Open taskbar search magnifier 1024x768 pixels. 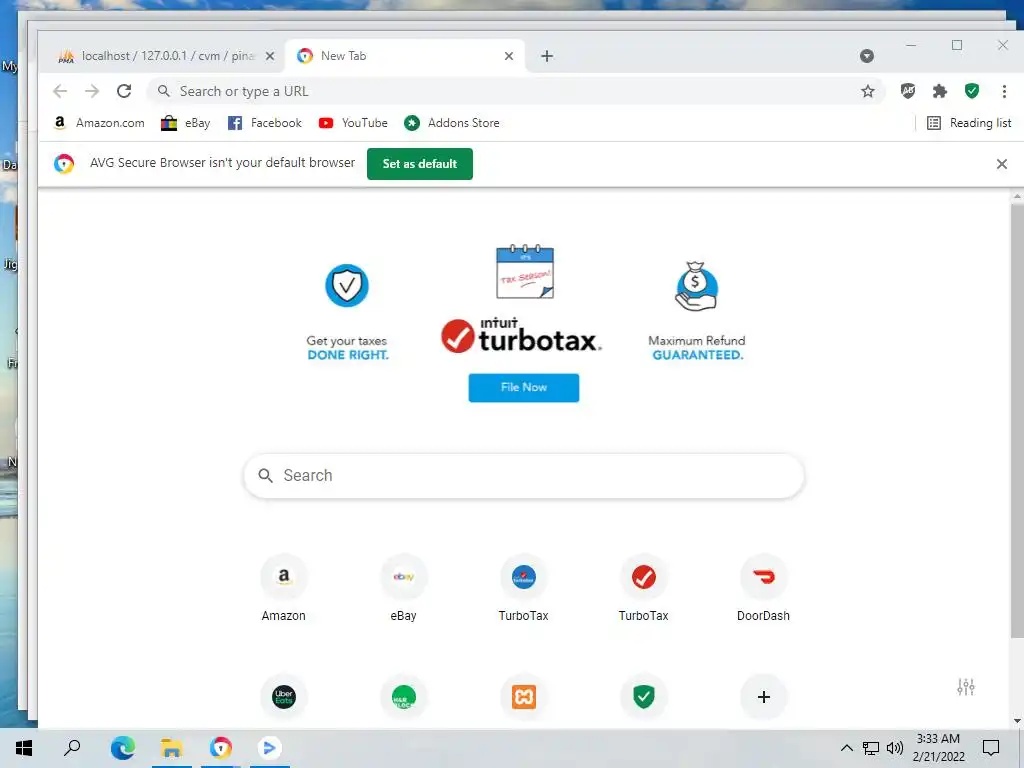tap(72, 748)
